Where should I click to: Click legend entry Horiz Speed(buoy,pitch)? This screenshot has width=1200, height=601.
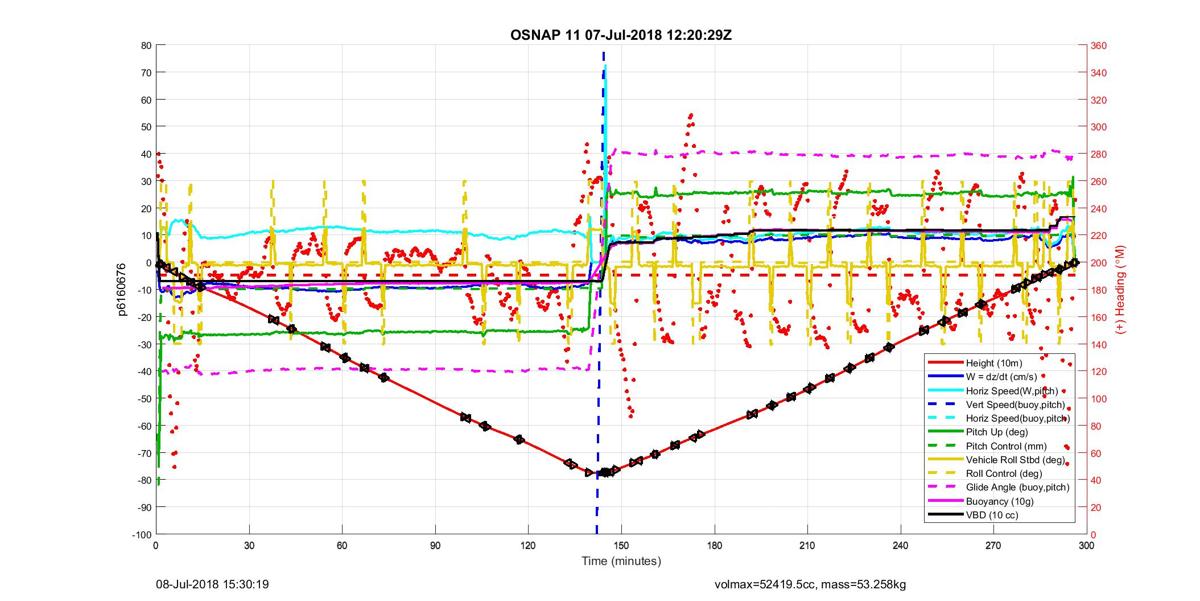point(1018,418)
